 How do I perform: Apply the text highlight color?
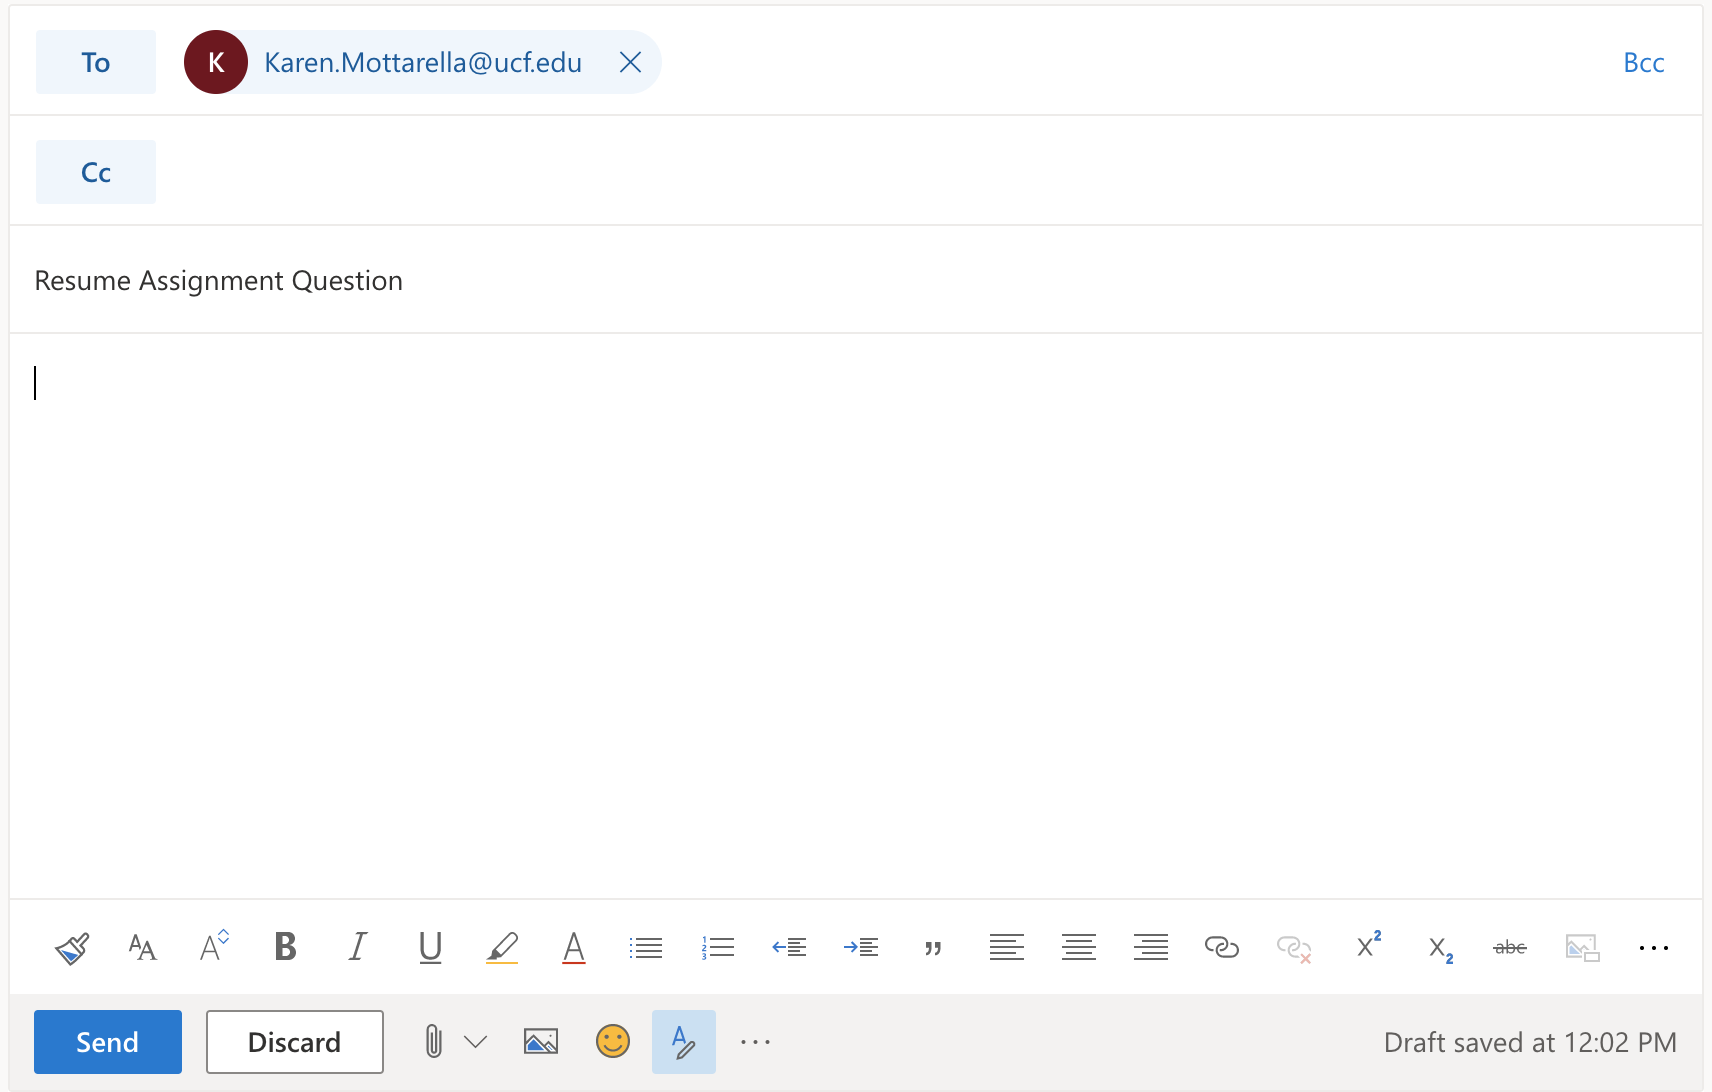tap(502, 947)
